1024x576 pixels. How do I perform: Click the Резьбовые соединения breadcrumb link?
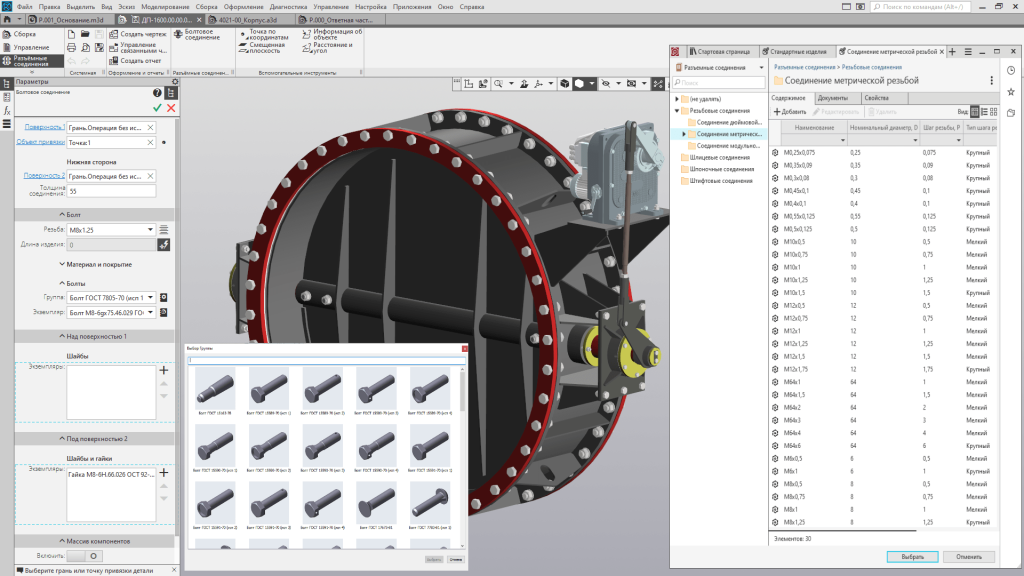tap(872, 67)
